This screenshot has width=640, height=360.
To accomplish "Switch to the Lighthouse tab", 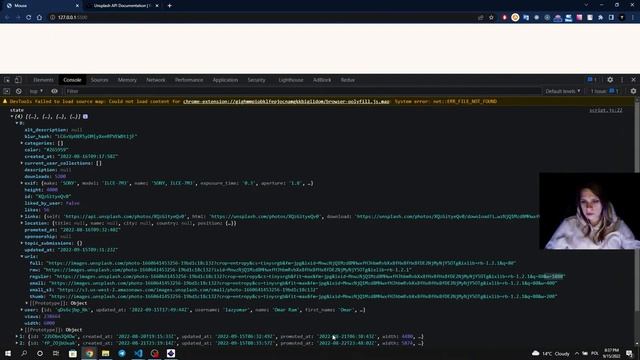I will 291,80.
